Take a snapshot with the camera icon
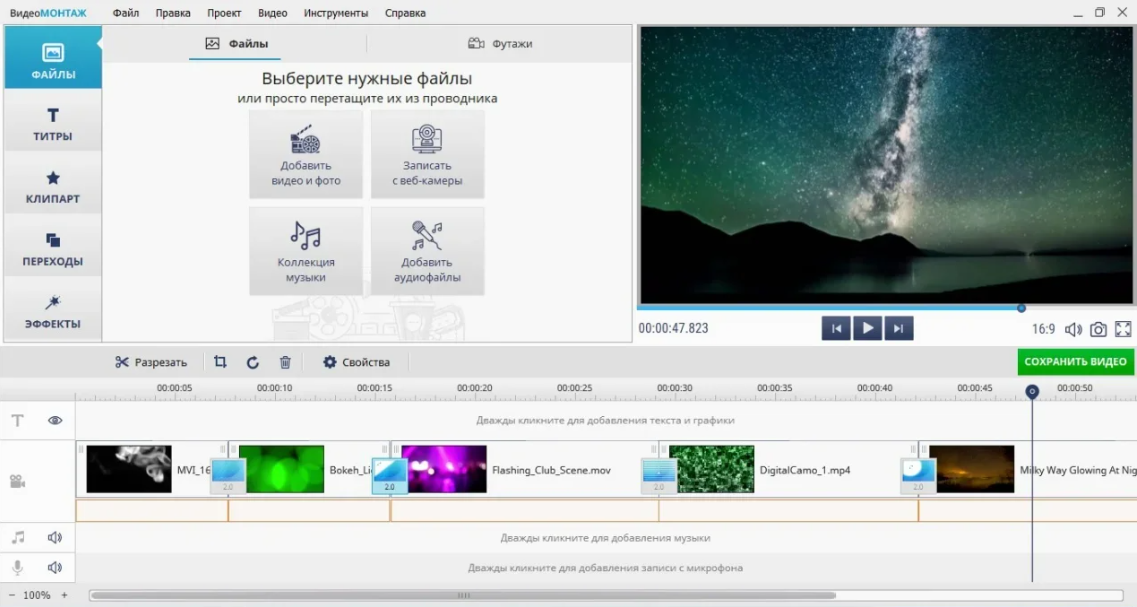The height and width of the screenshot is (607, 1137). tap(1098, 329)
